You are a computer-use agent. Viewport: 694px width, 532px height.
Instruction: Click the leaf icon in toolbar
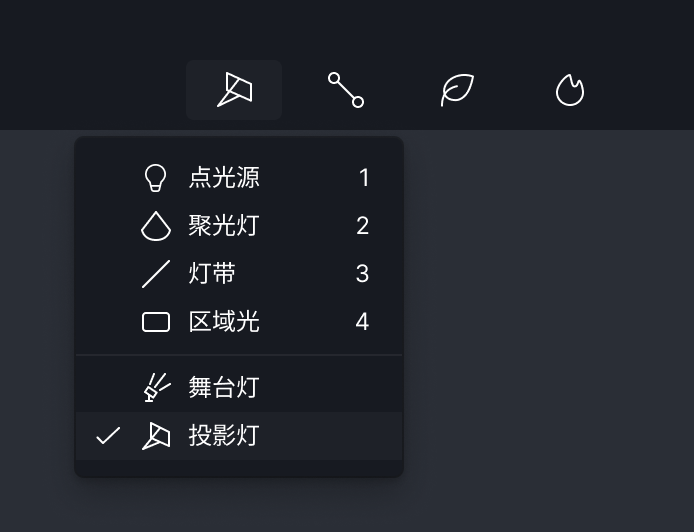pyautogui.click(x=457, y=90)
